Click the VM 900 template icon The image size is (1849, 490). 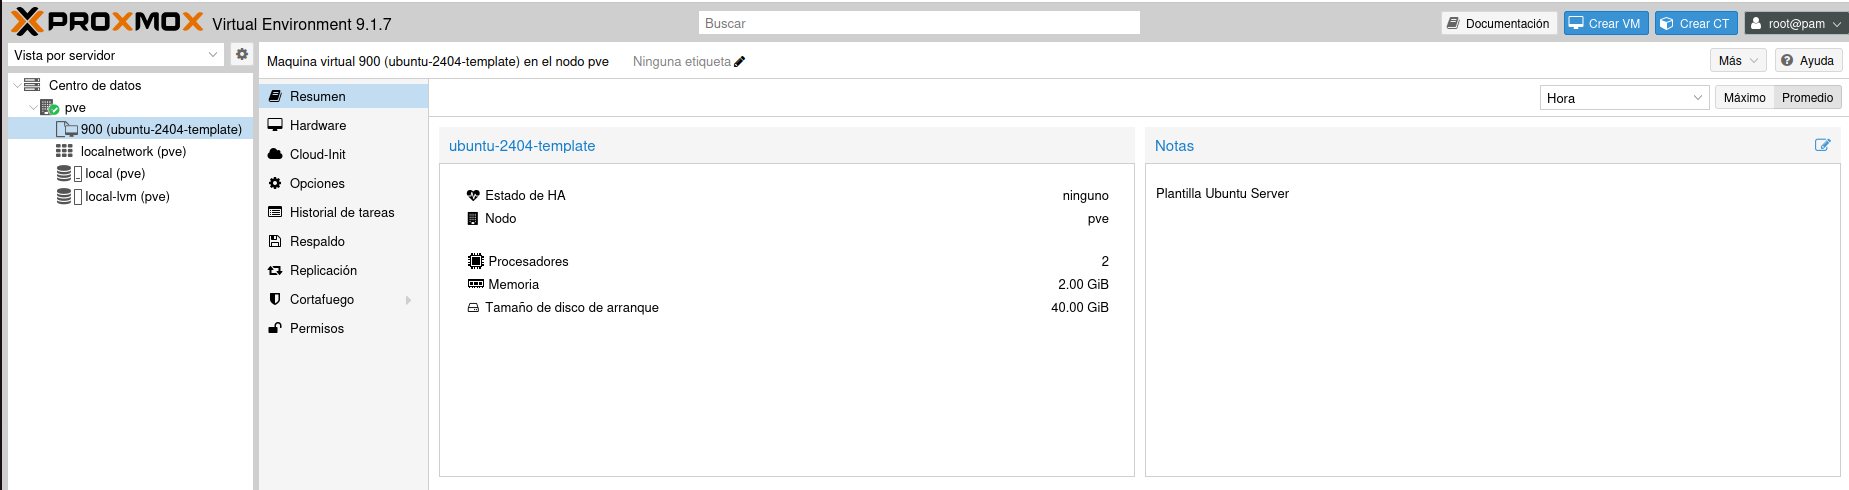pos(67,129)
